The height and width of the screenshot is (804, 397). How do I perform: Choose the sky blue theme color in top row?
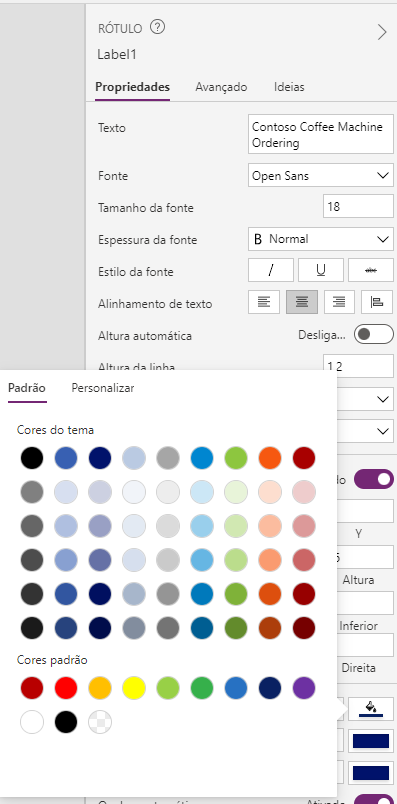coord(202,457)
